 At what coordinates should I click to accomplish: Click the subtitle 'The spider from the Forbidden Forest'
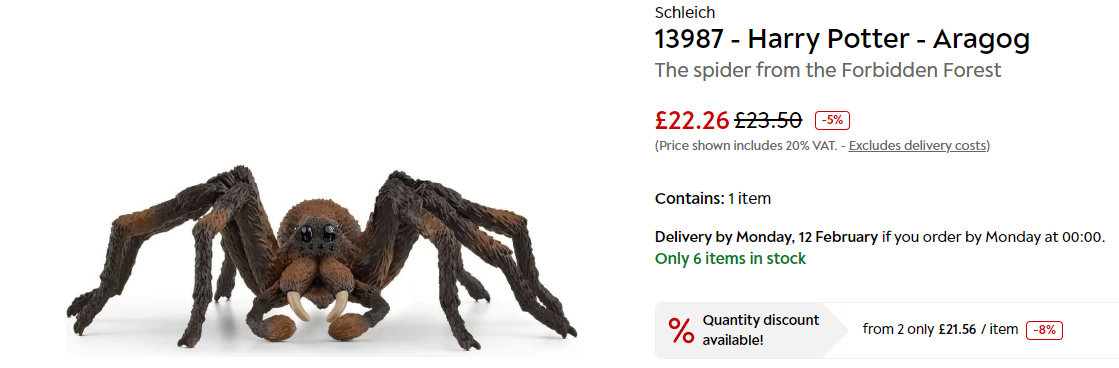(828, 70)
